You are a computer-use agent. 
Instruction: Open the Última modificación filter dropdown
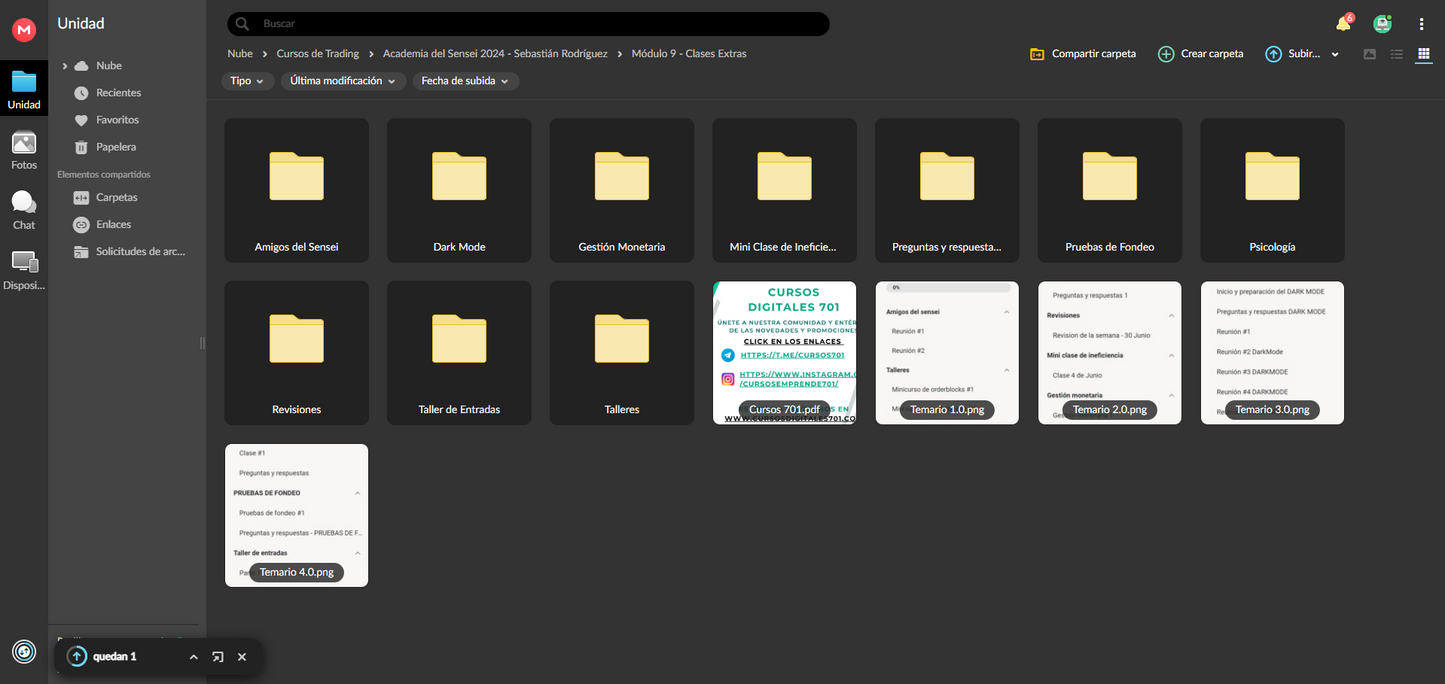point(343,81)
